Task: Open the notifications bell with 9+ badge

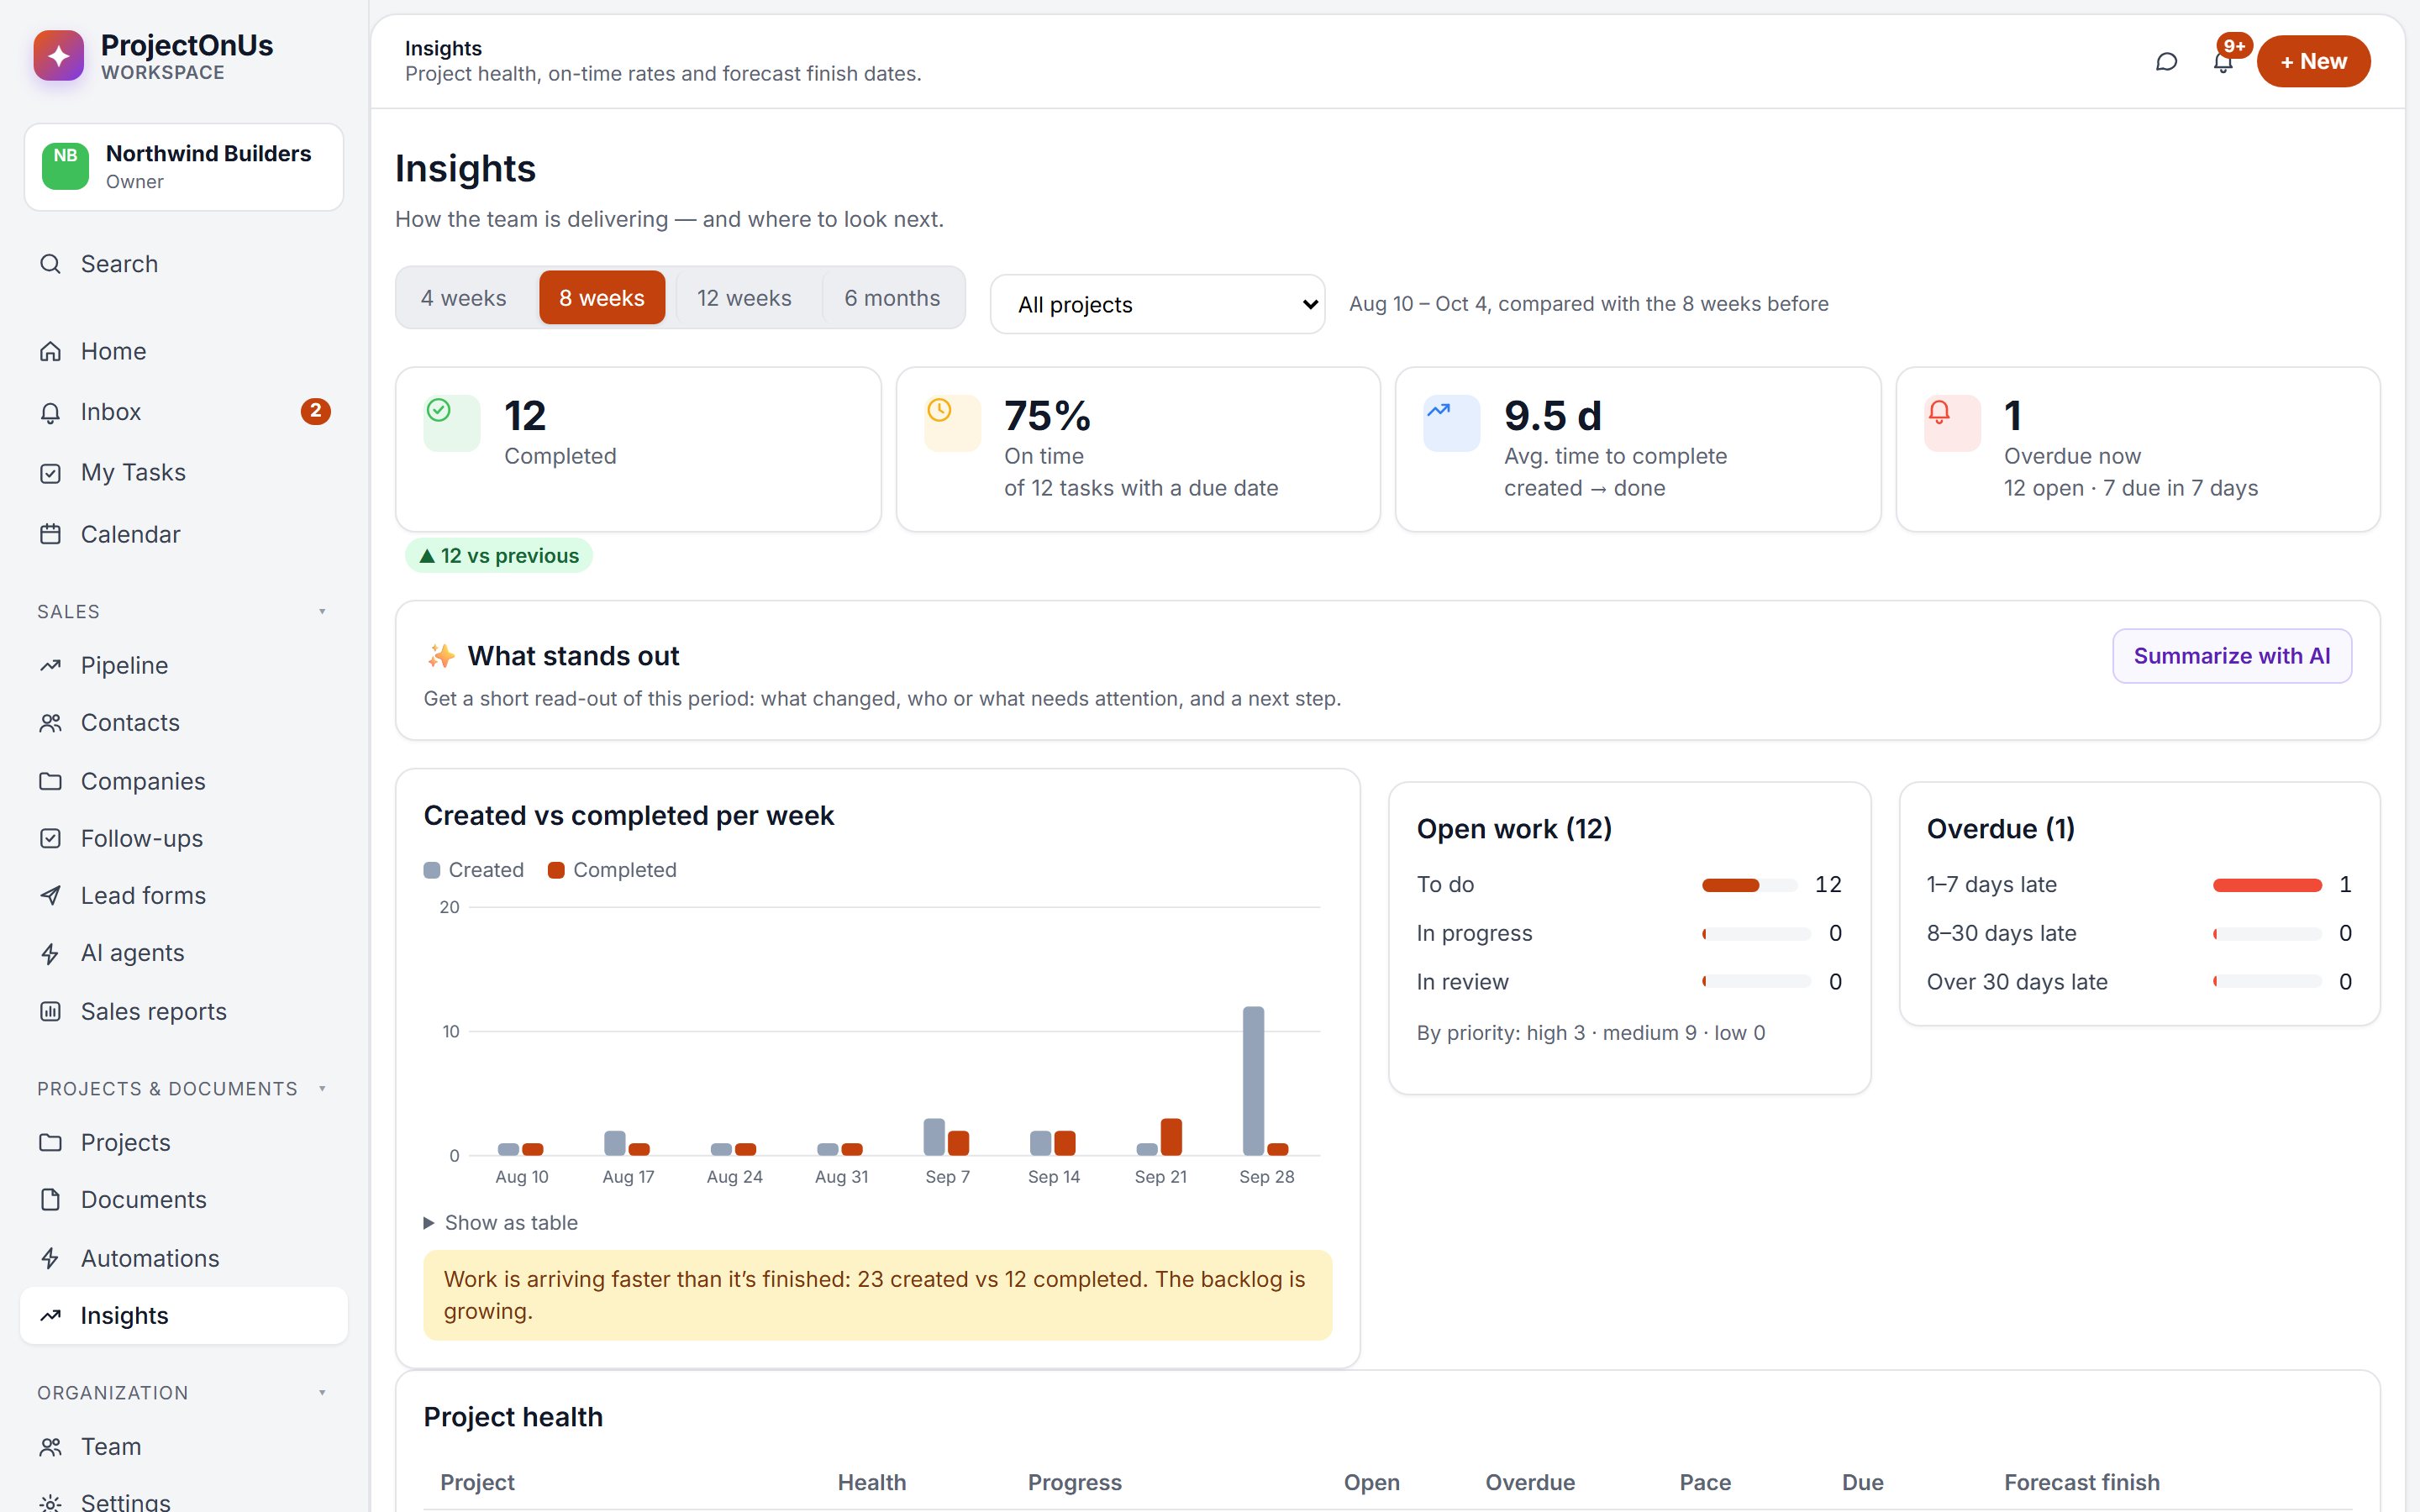Action: pyautogui.click(x=2222, y=62)
